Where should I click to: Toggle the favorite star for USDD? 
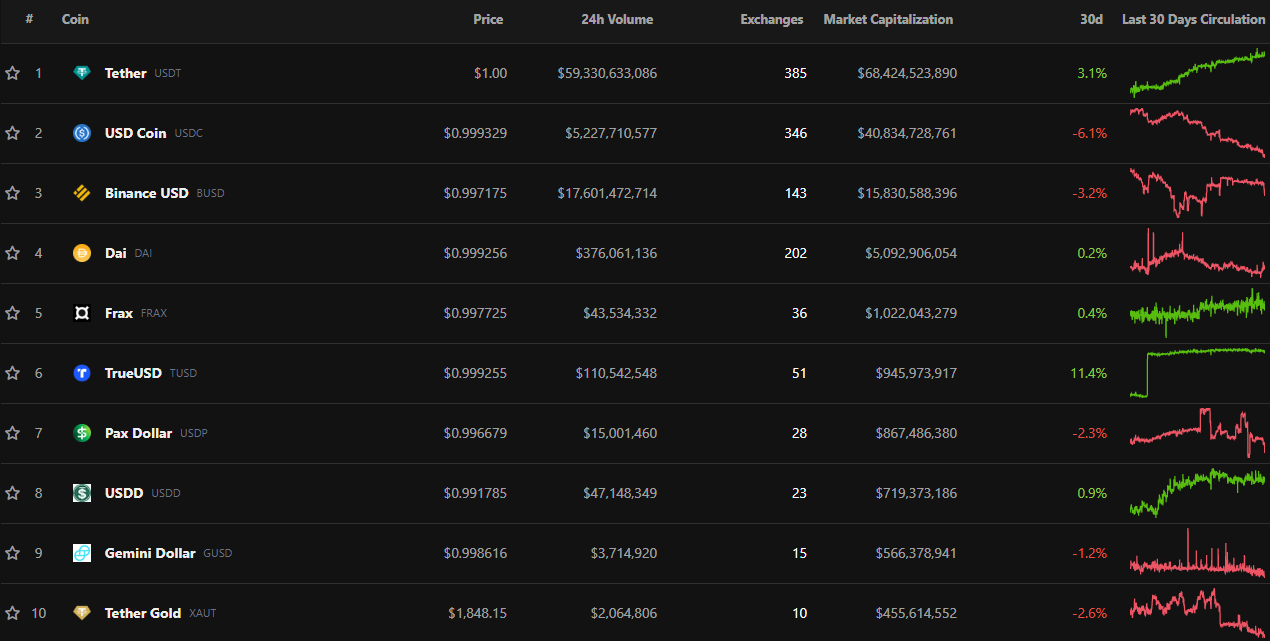coord(13,493)
